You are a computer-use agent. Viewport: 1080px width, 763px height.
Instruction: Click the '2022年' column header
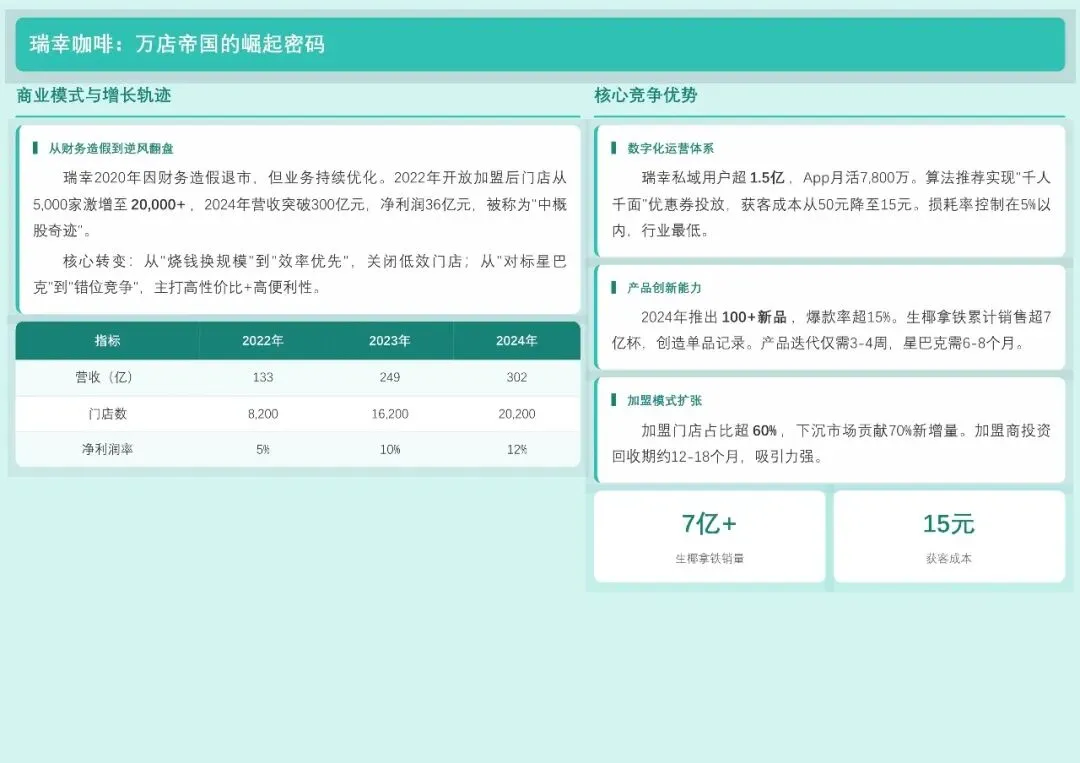click(262, 341)
